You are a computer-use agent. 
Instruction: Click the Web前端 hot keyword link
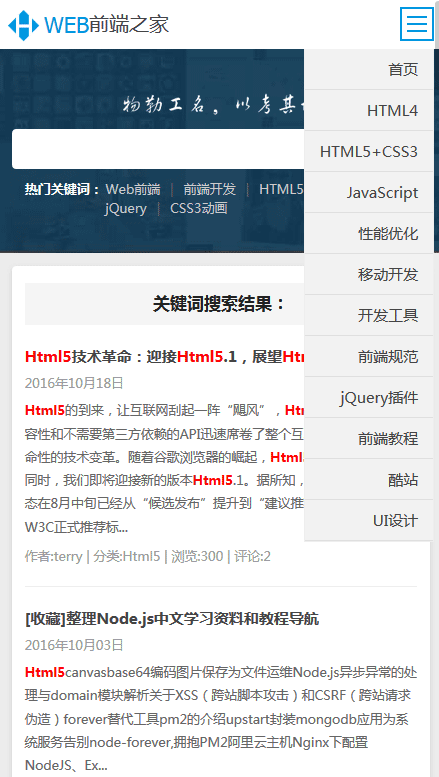pyautogui.click(x=133, y=189)
